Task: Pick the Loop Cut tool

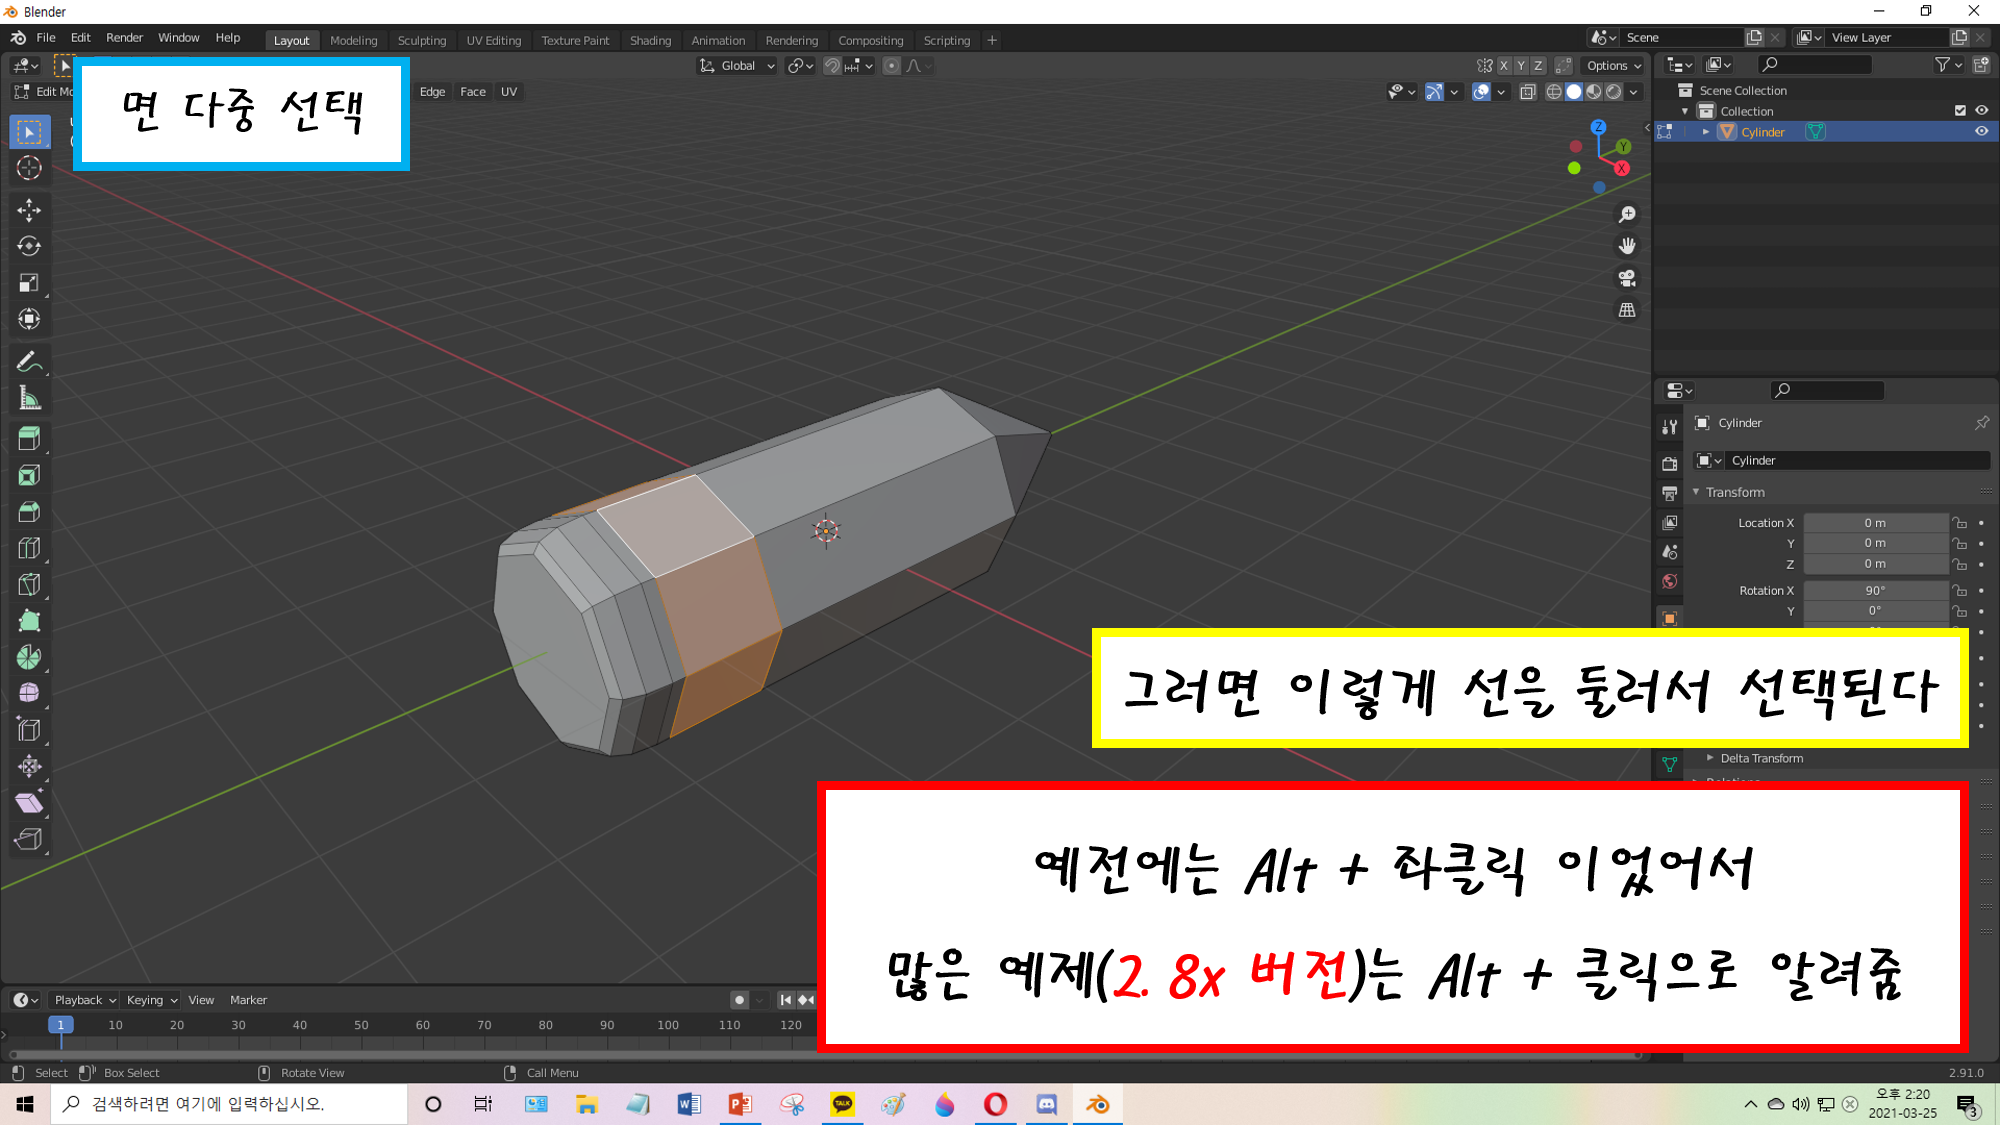Action: click(29, 548)
